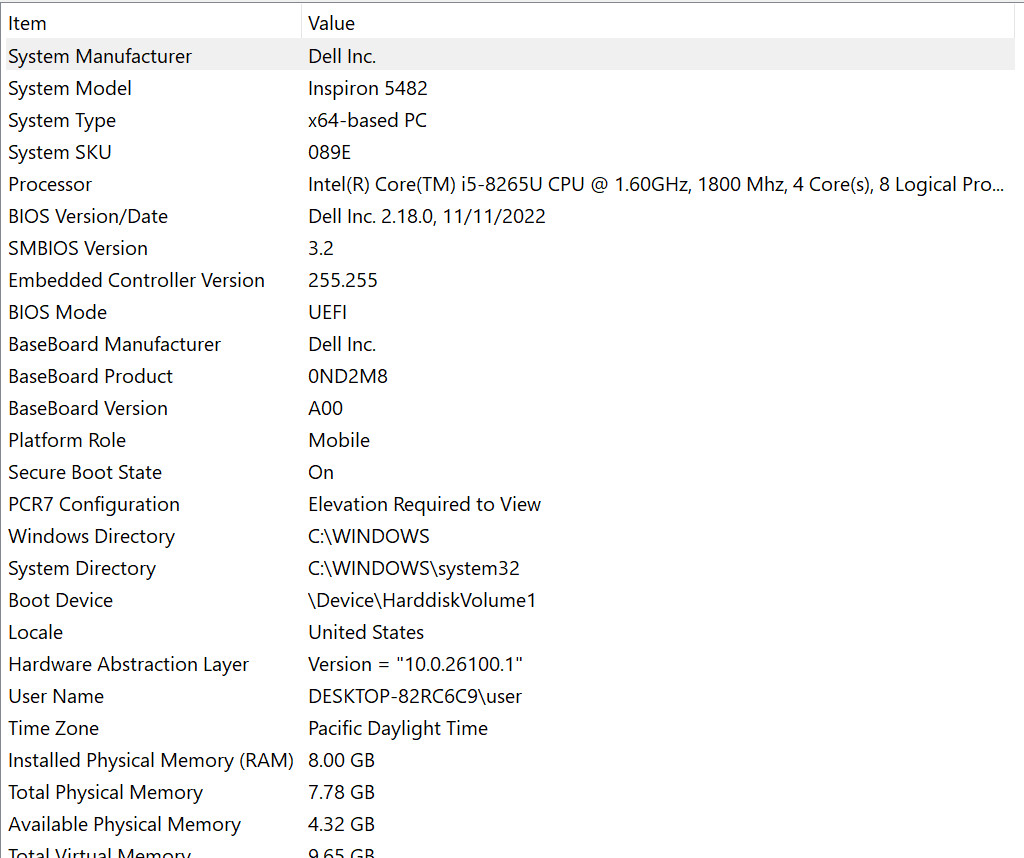
Task: Select the Processor row
Action: (x=510, y=184)
